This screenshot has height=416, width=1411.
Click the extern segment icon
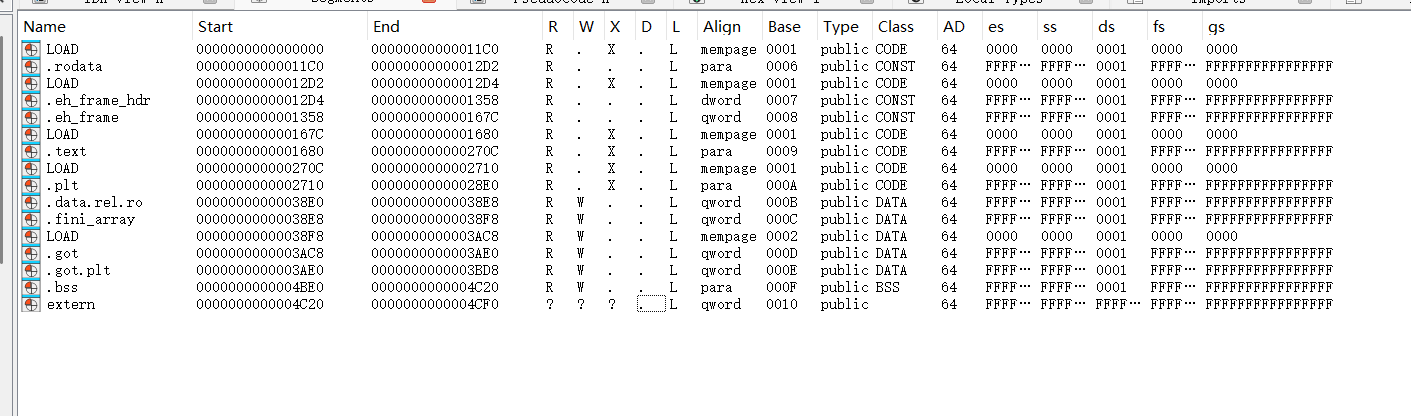pyautogui.click(x=32, y=304)
